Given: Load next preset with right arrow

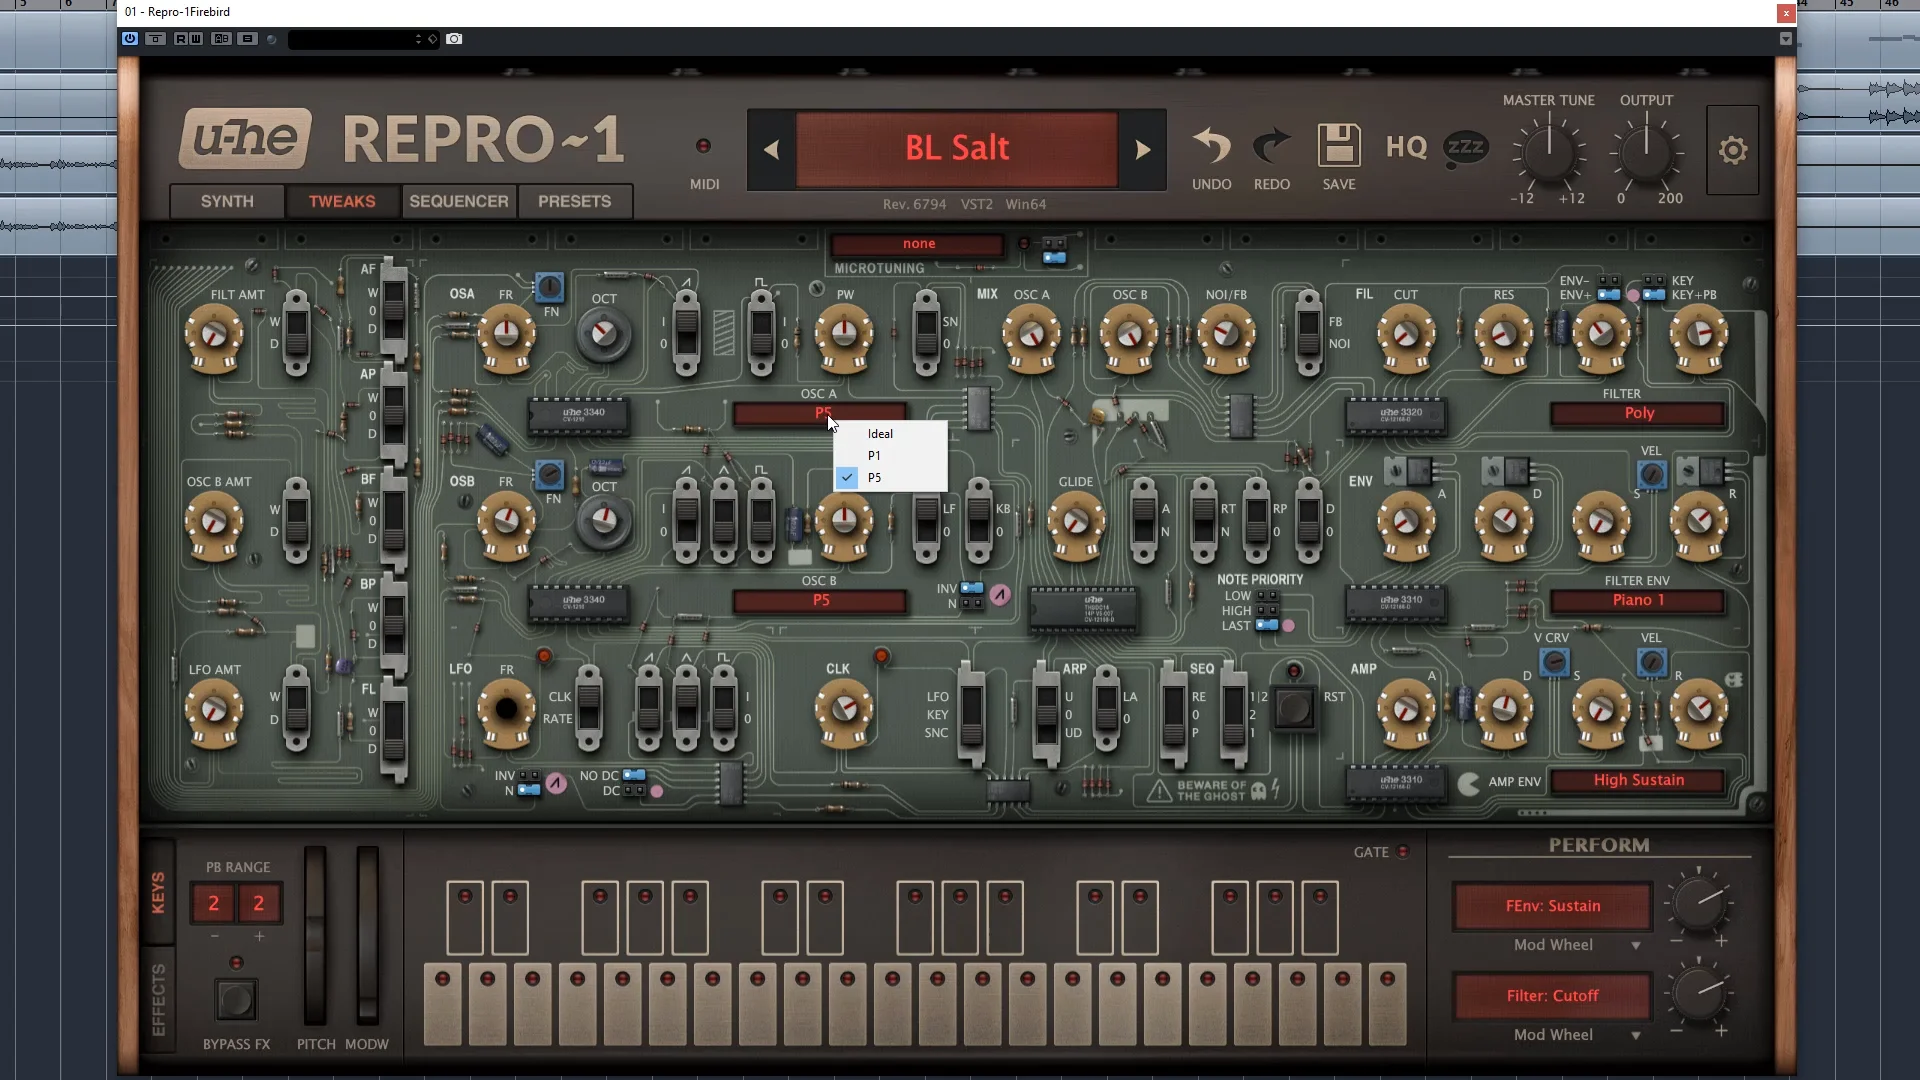Looking at the screenshot, I should point(1143,150).
